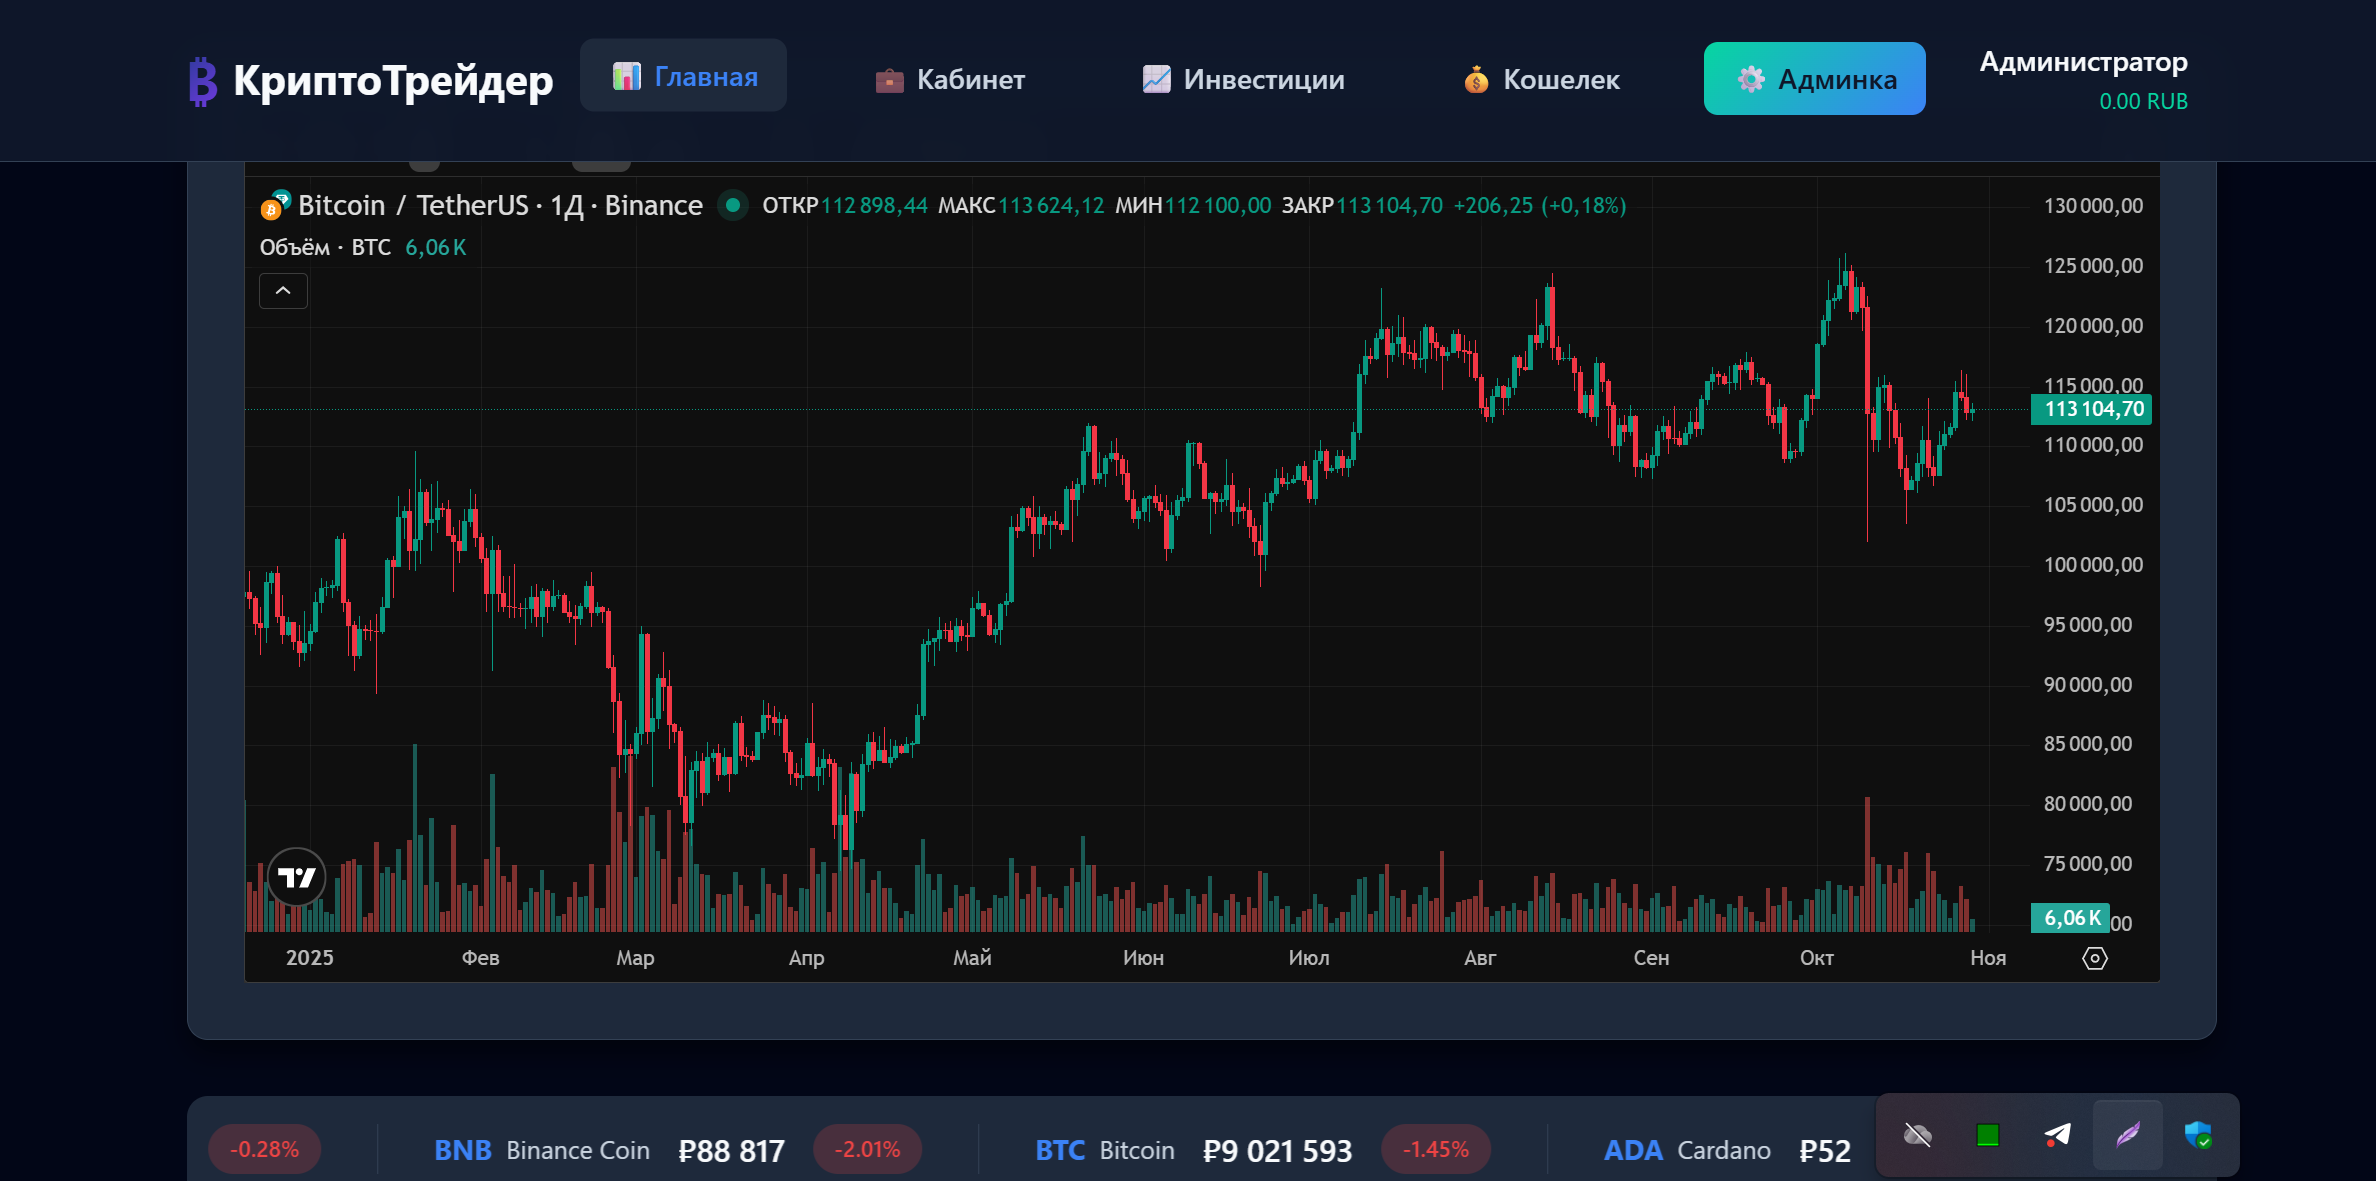Click the purple feather tray icon
Viewport: 2376px width, 1181px height.
tap(2127, 1135)
